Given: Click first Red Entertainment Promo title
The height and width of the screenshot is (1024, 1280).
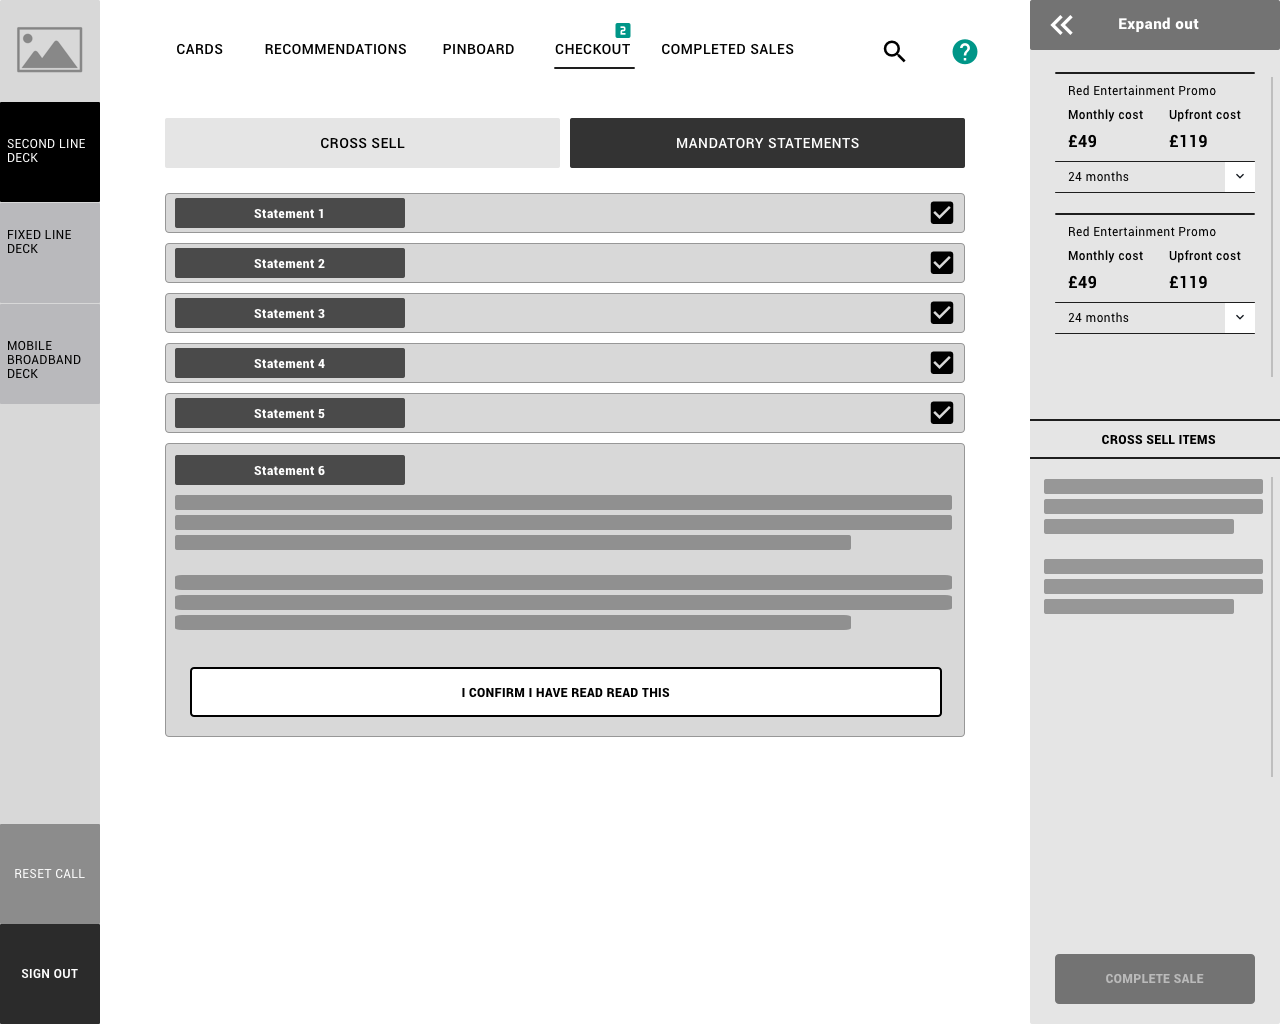Looking at the screenshot, I should [1142, 91].
